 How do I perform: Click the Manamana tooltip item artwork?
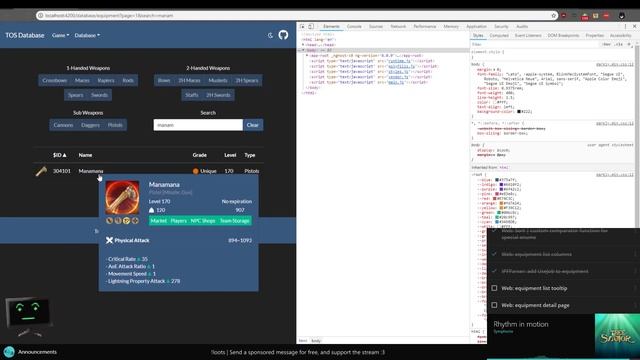click(122, 198)
